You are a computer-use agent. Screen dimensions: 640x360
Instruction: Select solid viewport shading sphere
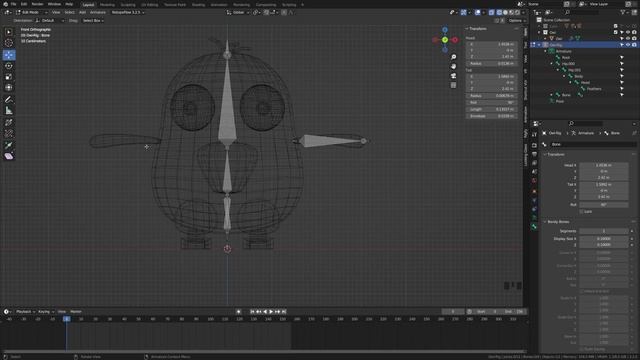pos(505,12)
